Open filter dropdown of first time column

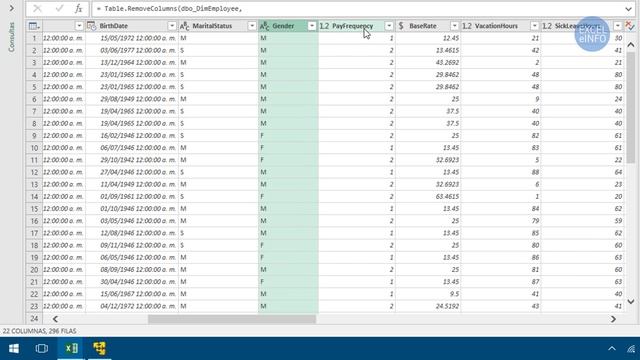pyautogui.click(x=79, y=26)
